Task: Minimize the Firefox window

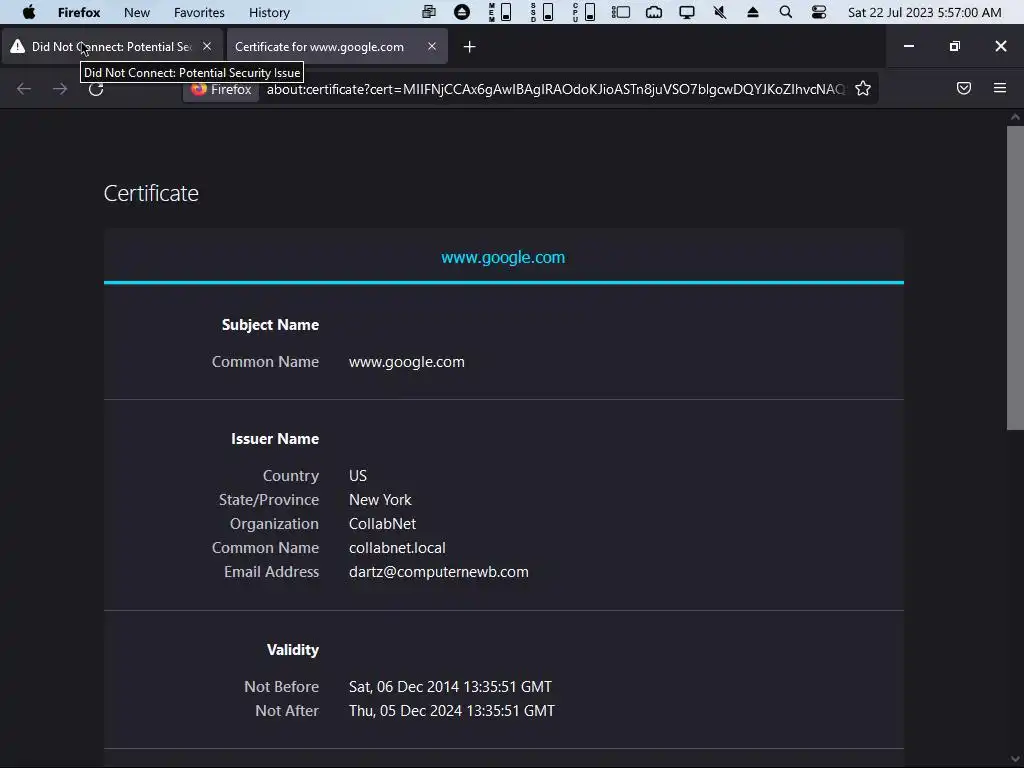Action: pos(908,46)
